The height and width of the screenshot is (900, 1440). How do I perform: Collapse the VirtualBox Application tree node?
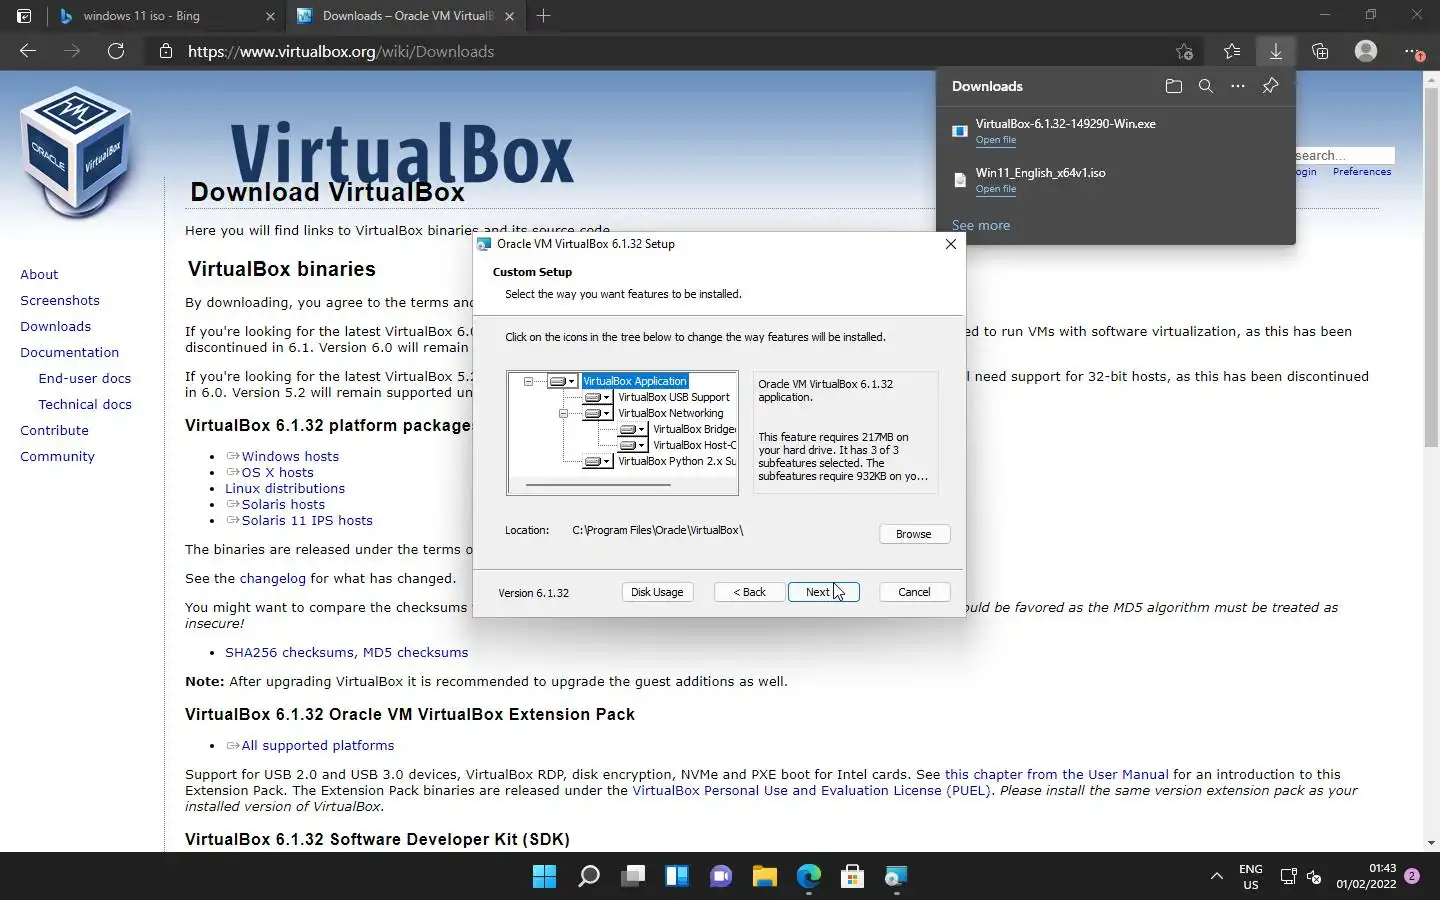pos(528,381)
